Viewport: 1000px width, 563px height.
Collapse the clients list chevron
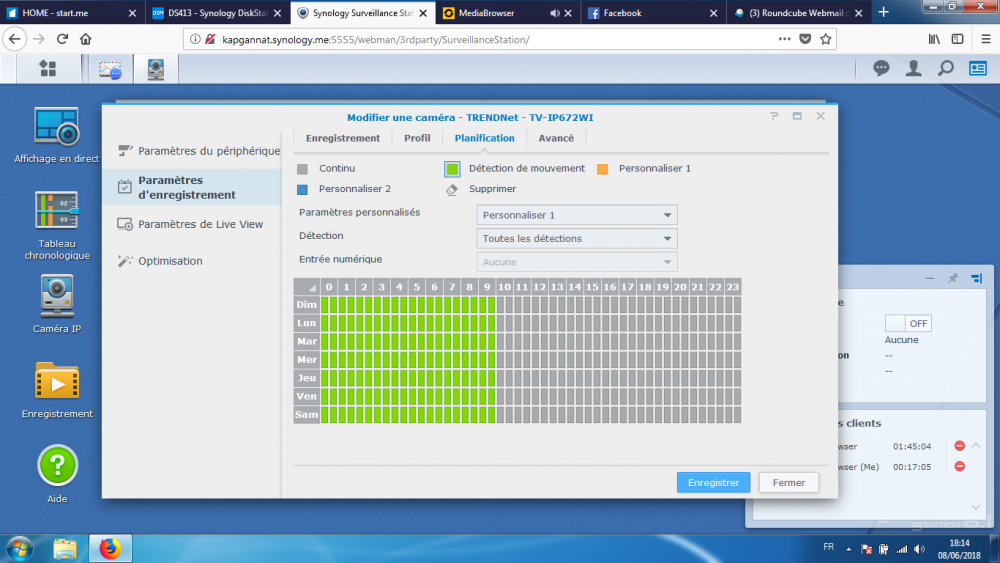pyautogui.click(x=976, y=446)
